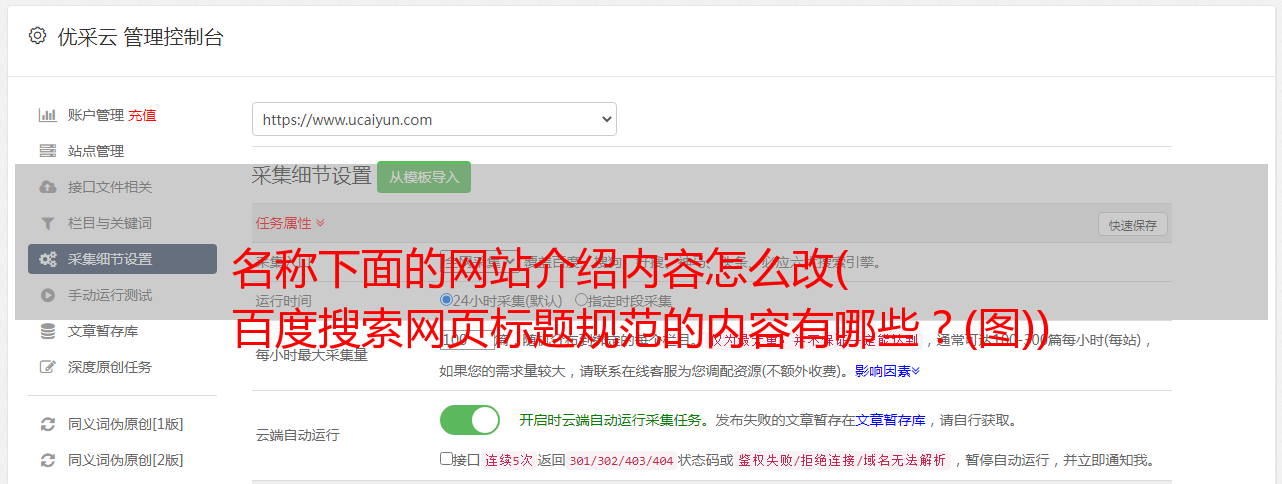Click the server icon for 站点管理
1282x484 pixels.
click(x=47, y=151)
